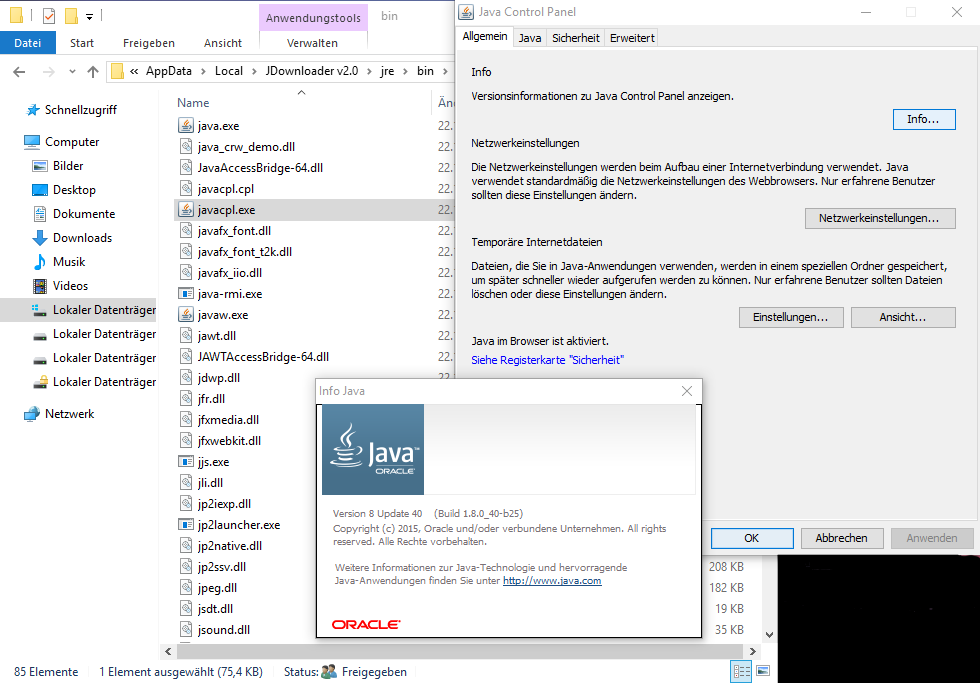Click the Computer monitor icon in sidebar
The image size is (980, 683).
(32, 142)
